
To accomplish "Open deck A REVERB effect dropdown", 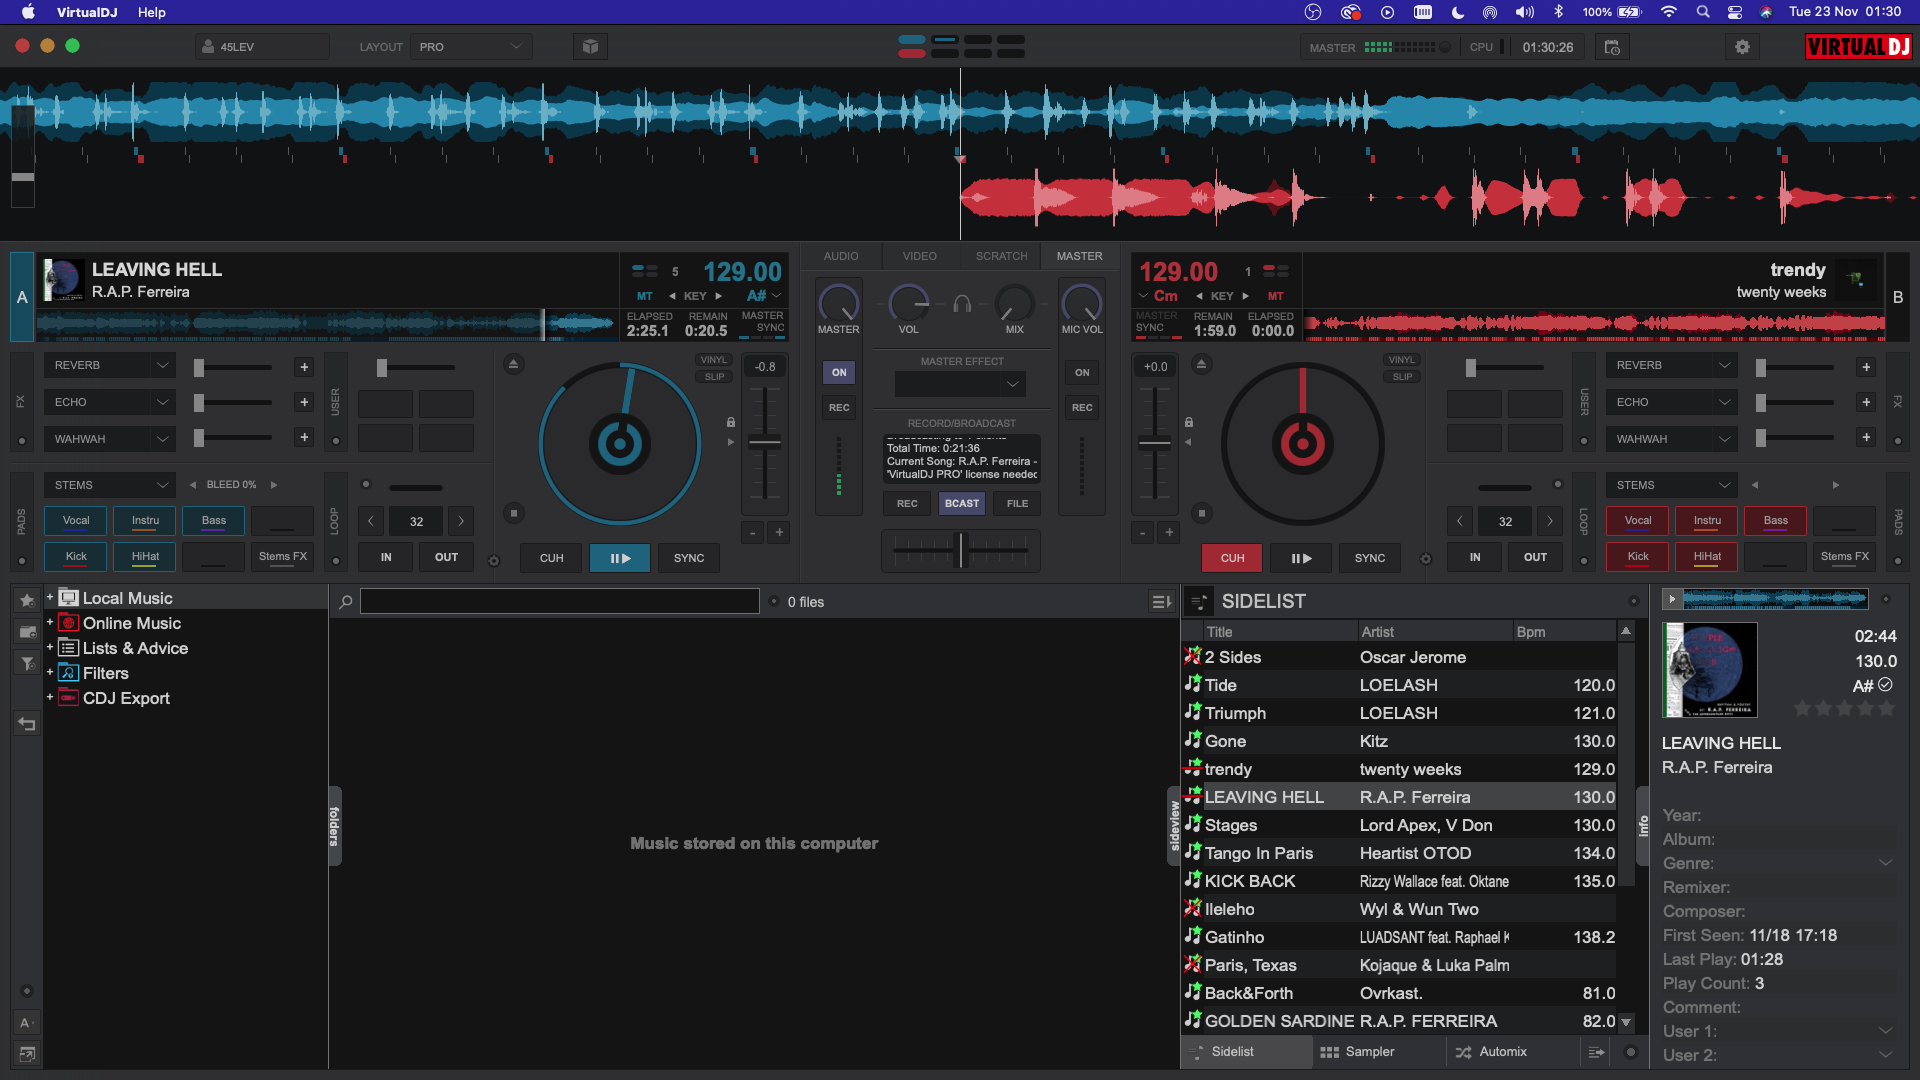I will click(x=109, y=365).
